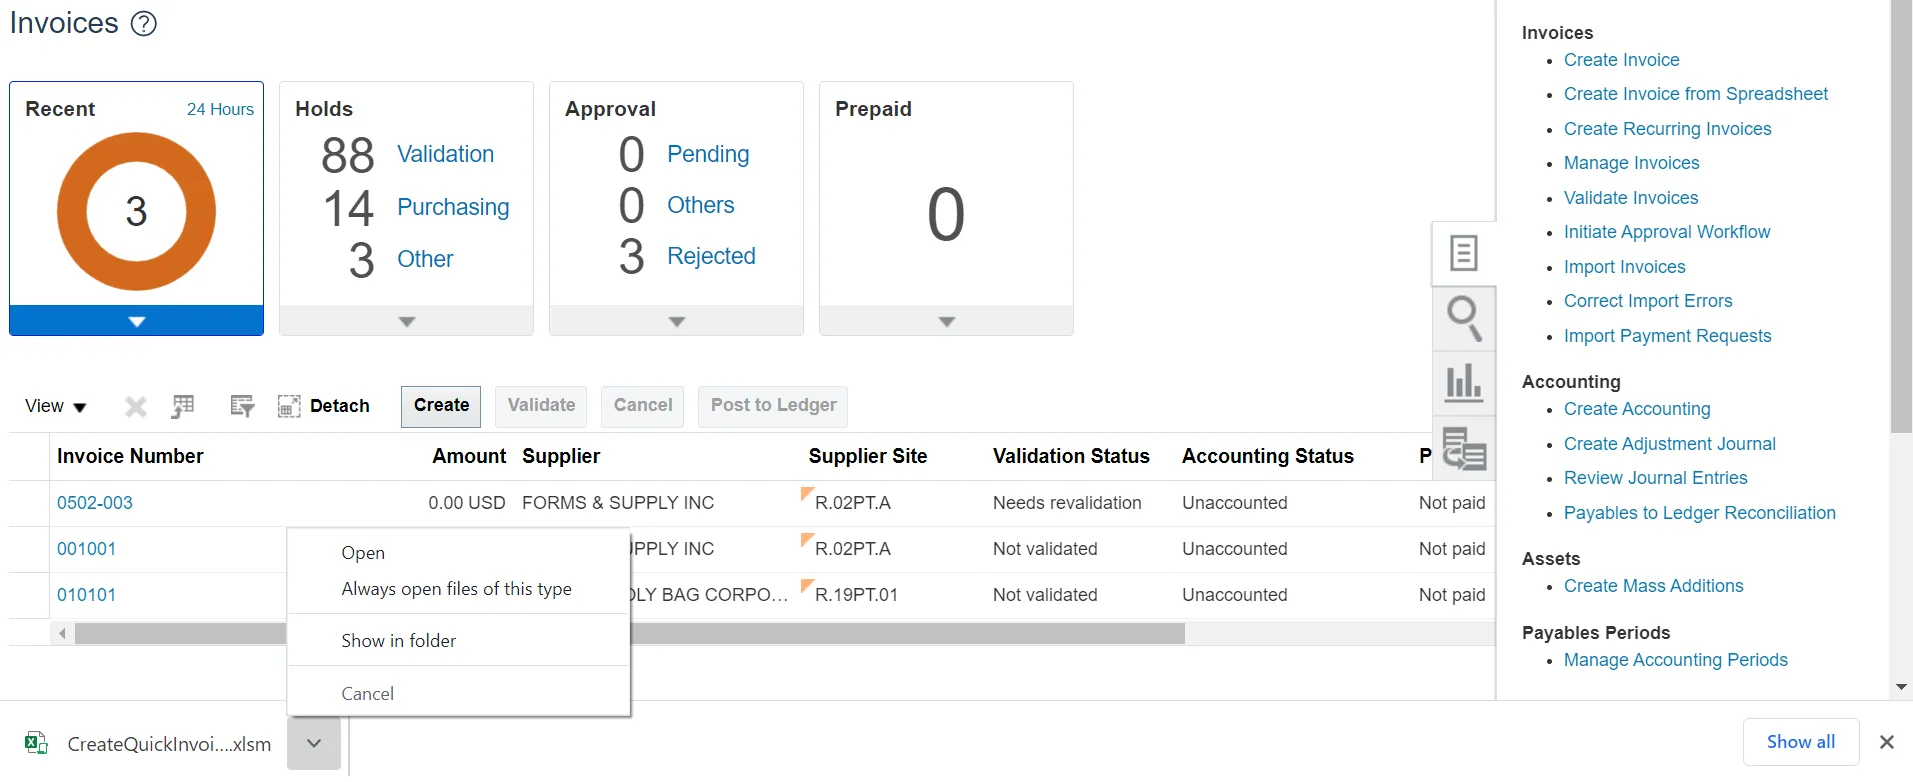Open the Reports bar chart panel tab

point(1463,382)
